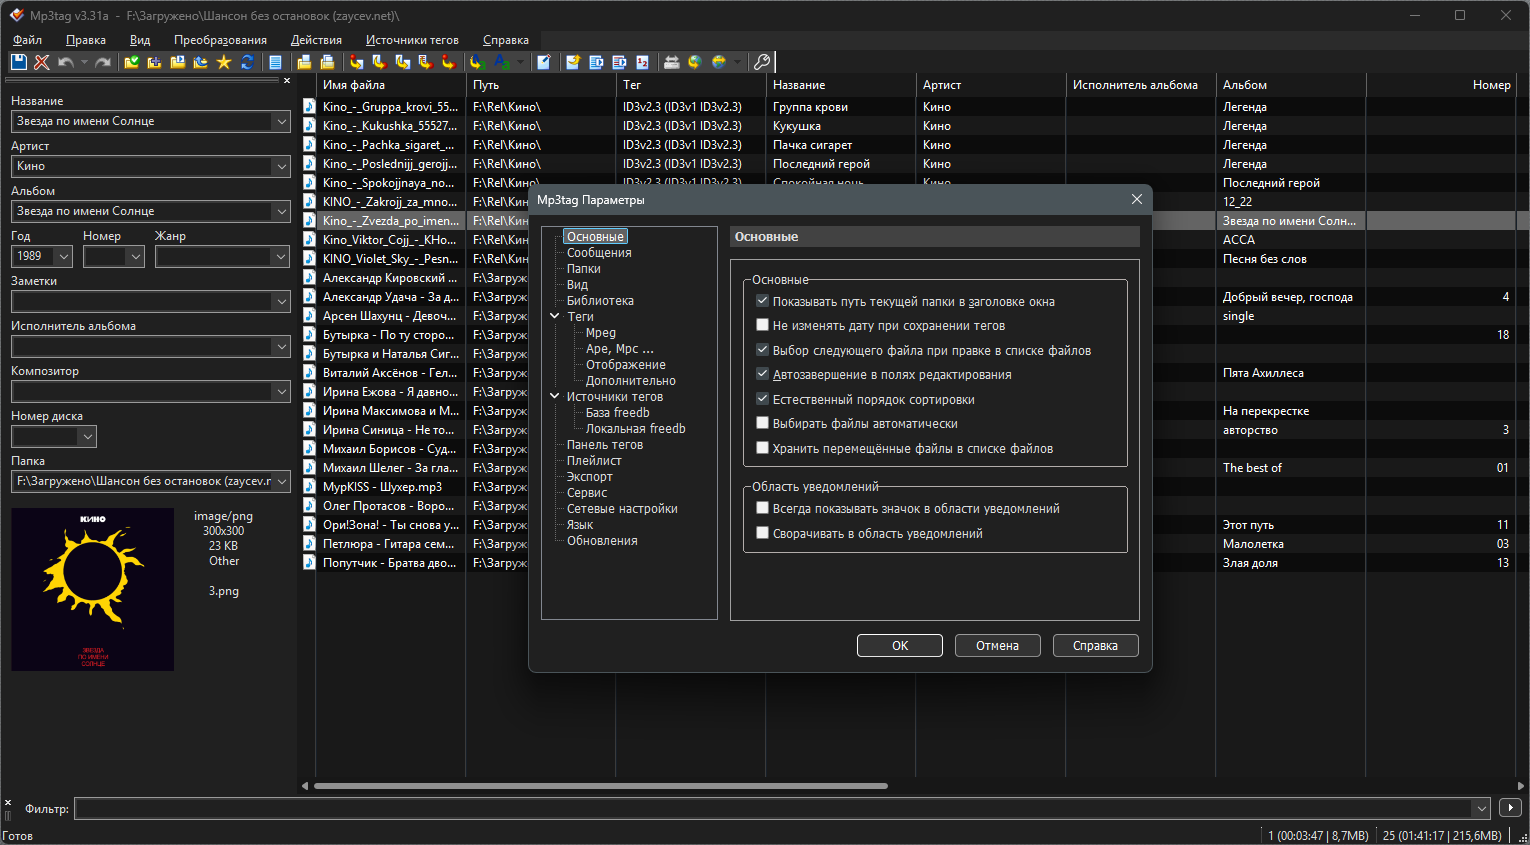Open the Жанр dropdown arrow
Image resolution: width=1530 pixels, height=845 pixels.
(280, 256)
